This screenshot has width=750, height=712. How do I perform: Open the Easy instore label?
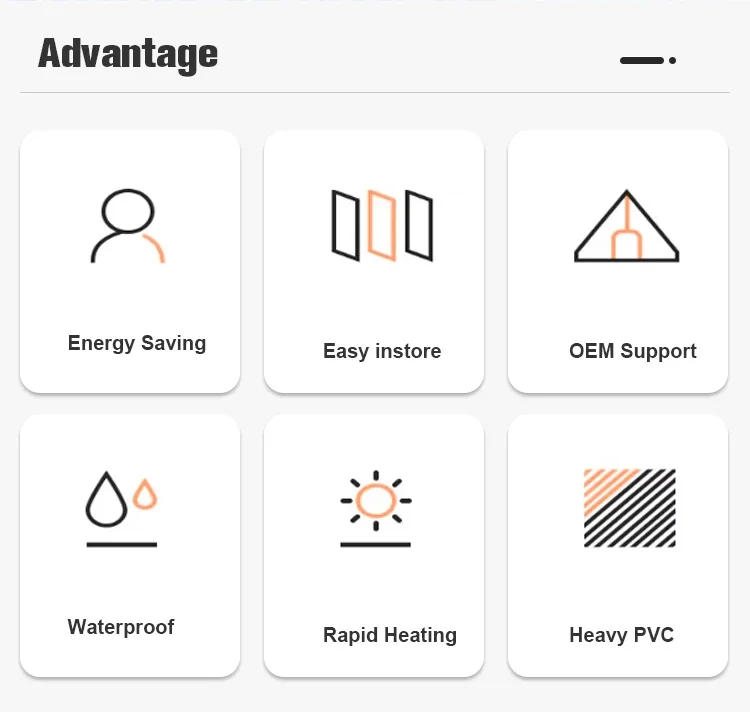point(382,351)
